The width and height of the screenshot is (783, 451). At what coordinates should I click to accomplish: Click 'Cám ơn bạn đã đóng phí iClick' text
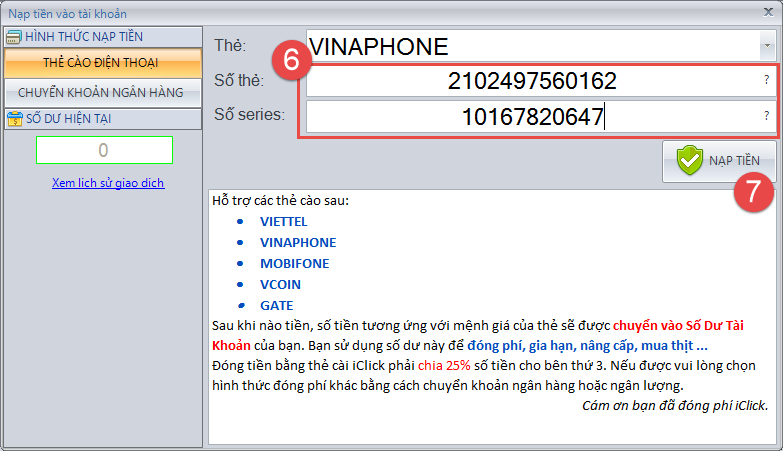(x=675, y=405)
